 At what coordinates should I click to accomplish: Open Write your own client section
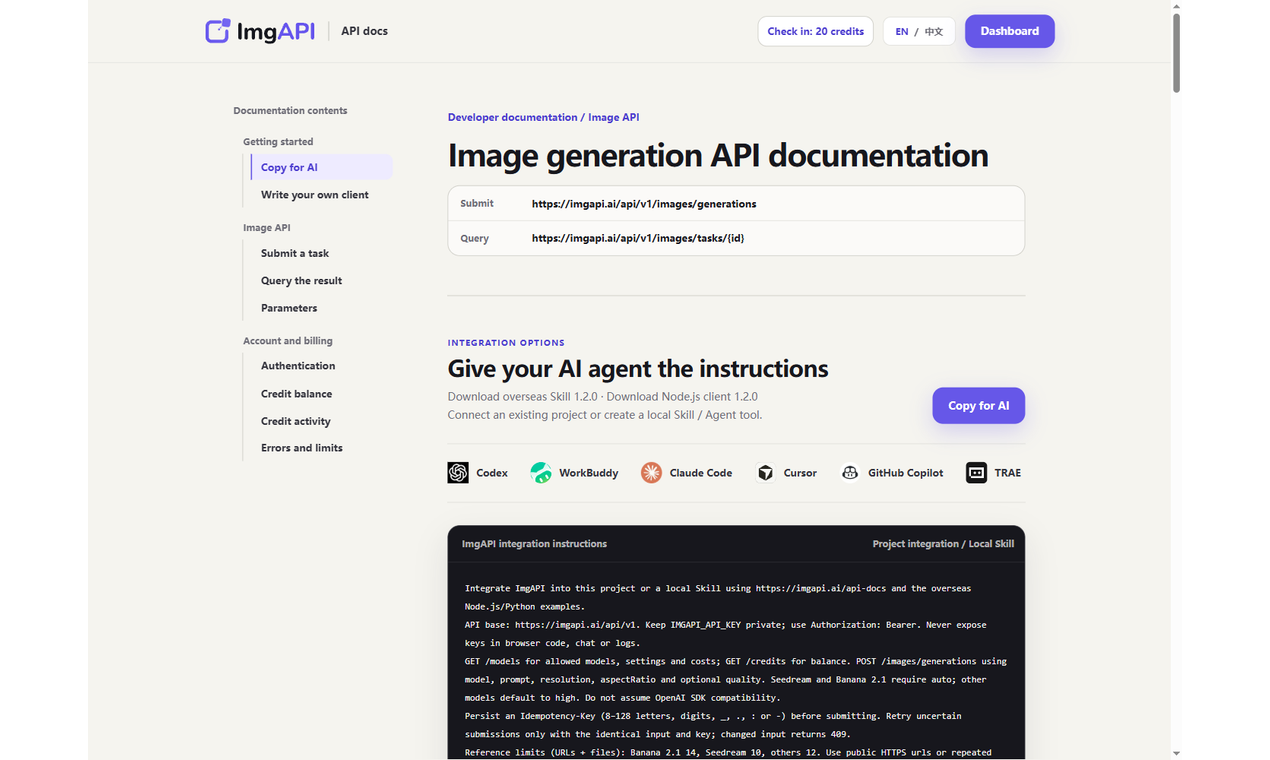point(314,195)
